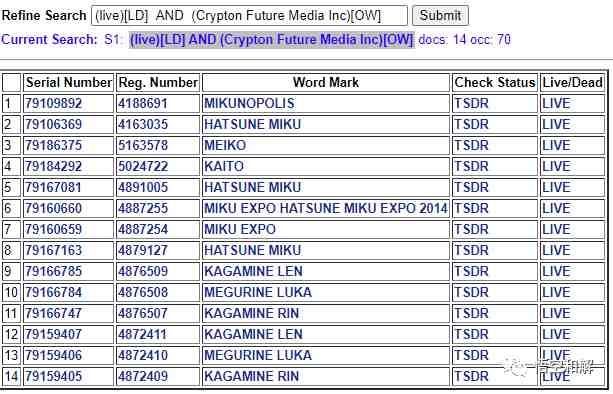Open registration number 4872409
613x394 pixels.
coord(143,376)
